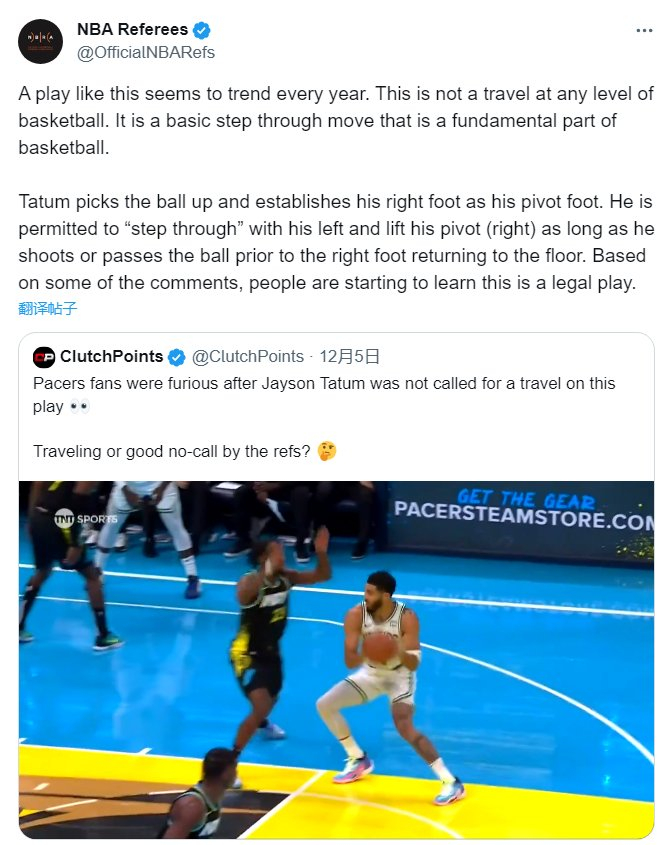Click the main tweet's first paragraph text
Viewport: 671px width, 845px height.
pos(336,121)
